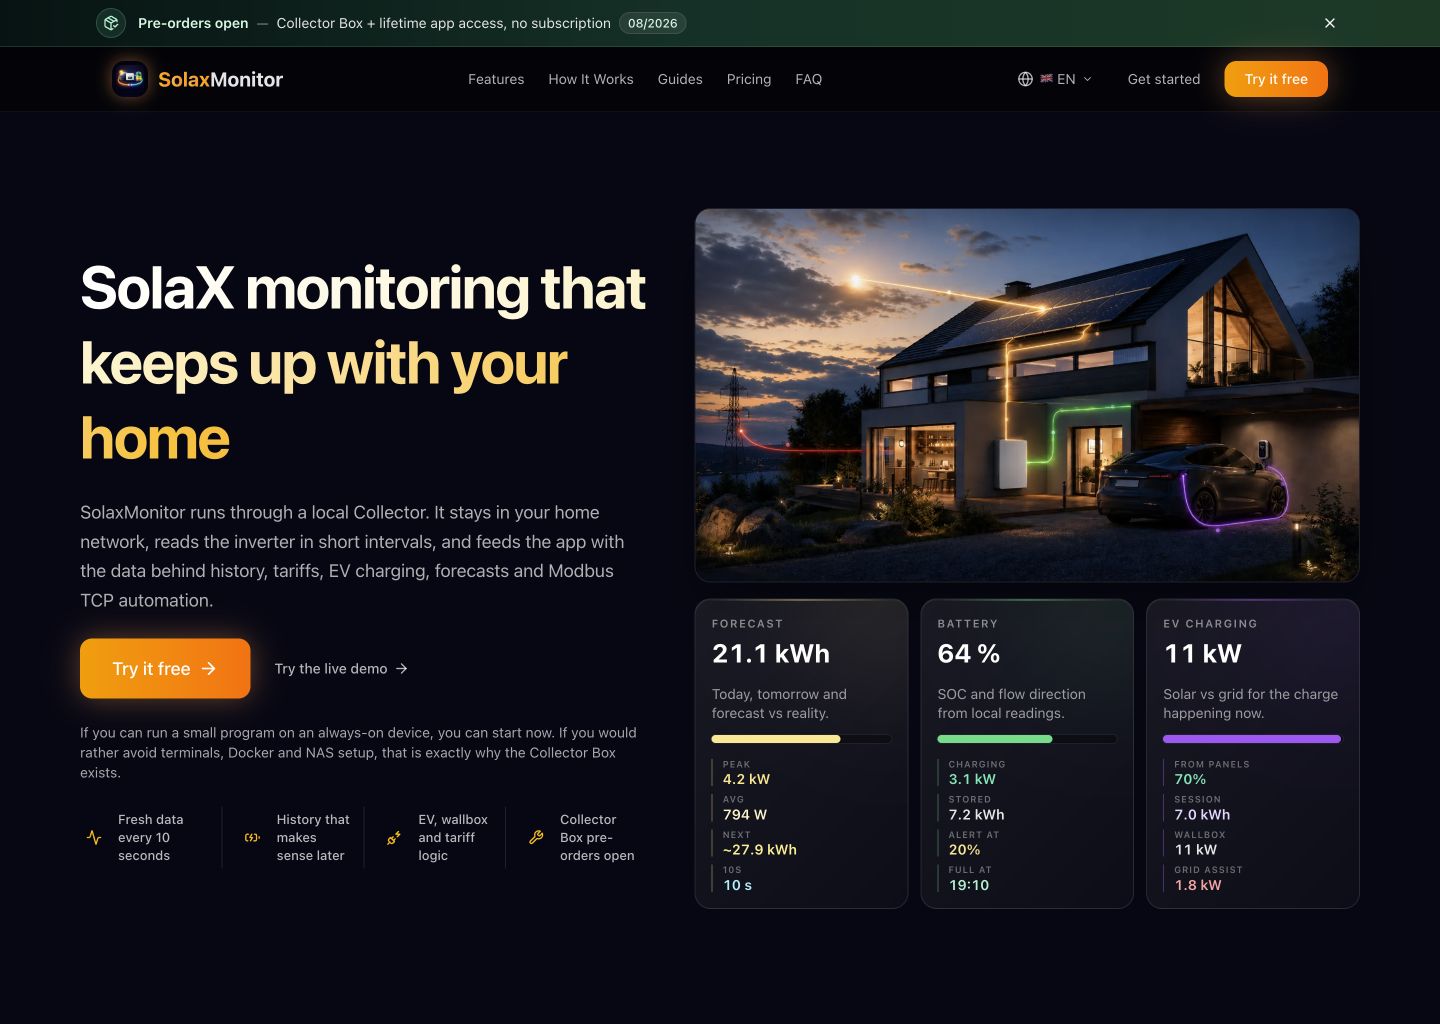Open the FAQ navigation link
Viewport: 1440px width, 1024px height.
click(809, 79)
